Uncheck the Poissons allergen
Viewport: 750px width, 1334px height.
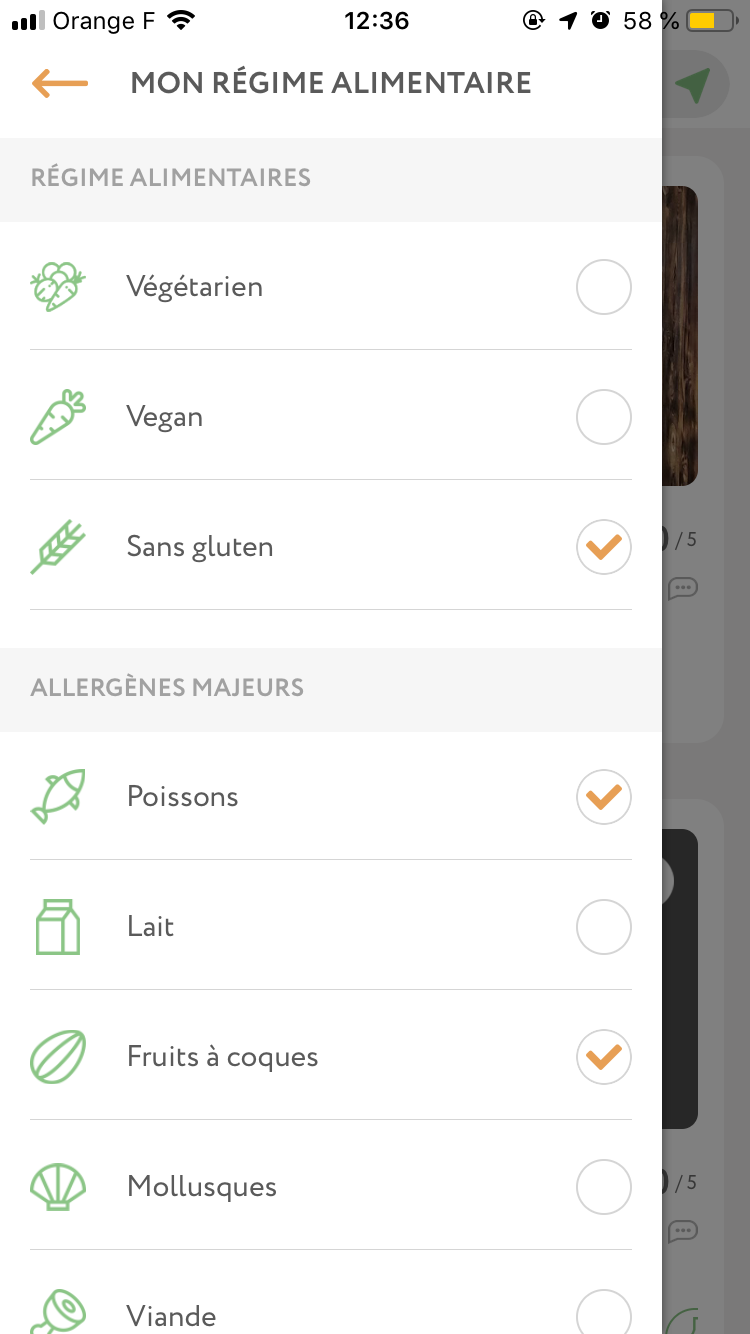point(604,797)
